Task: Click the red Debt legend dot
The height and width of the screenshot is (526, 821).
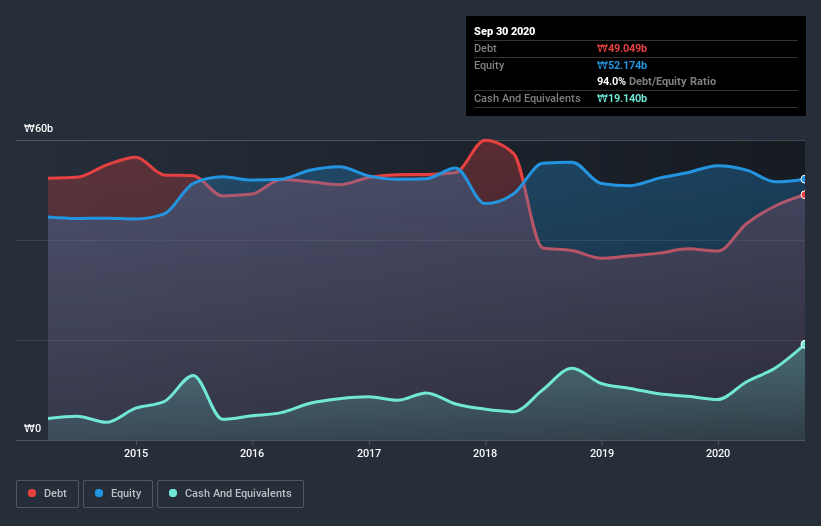Action: [x=32, y=493]
